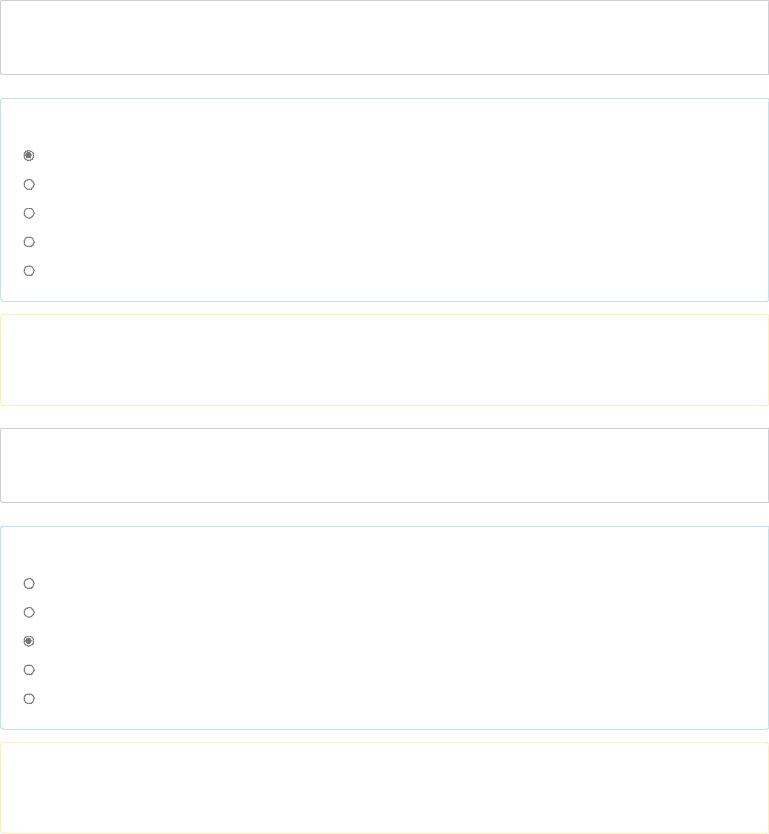The height and width of the screenshot is (834, 769).
Task: Select the first radio option in lower group
Action: [29, 583]
